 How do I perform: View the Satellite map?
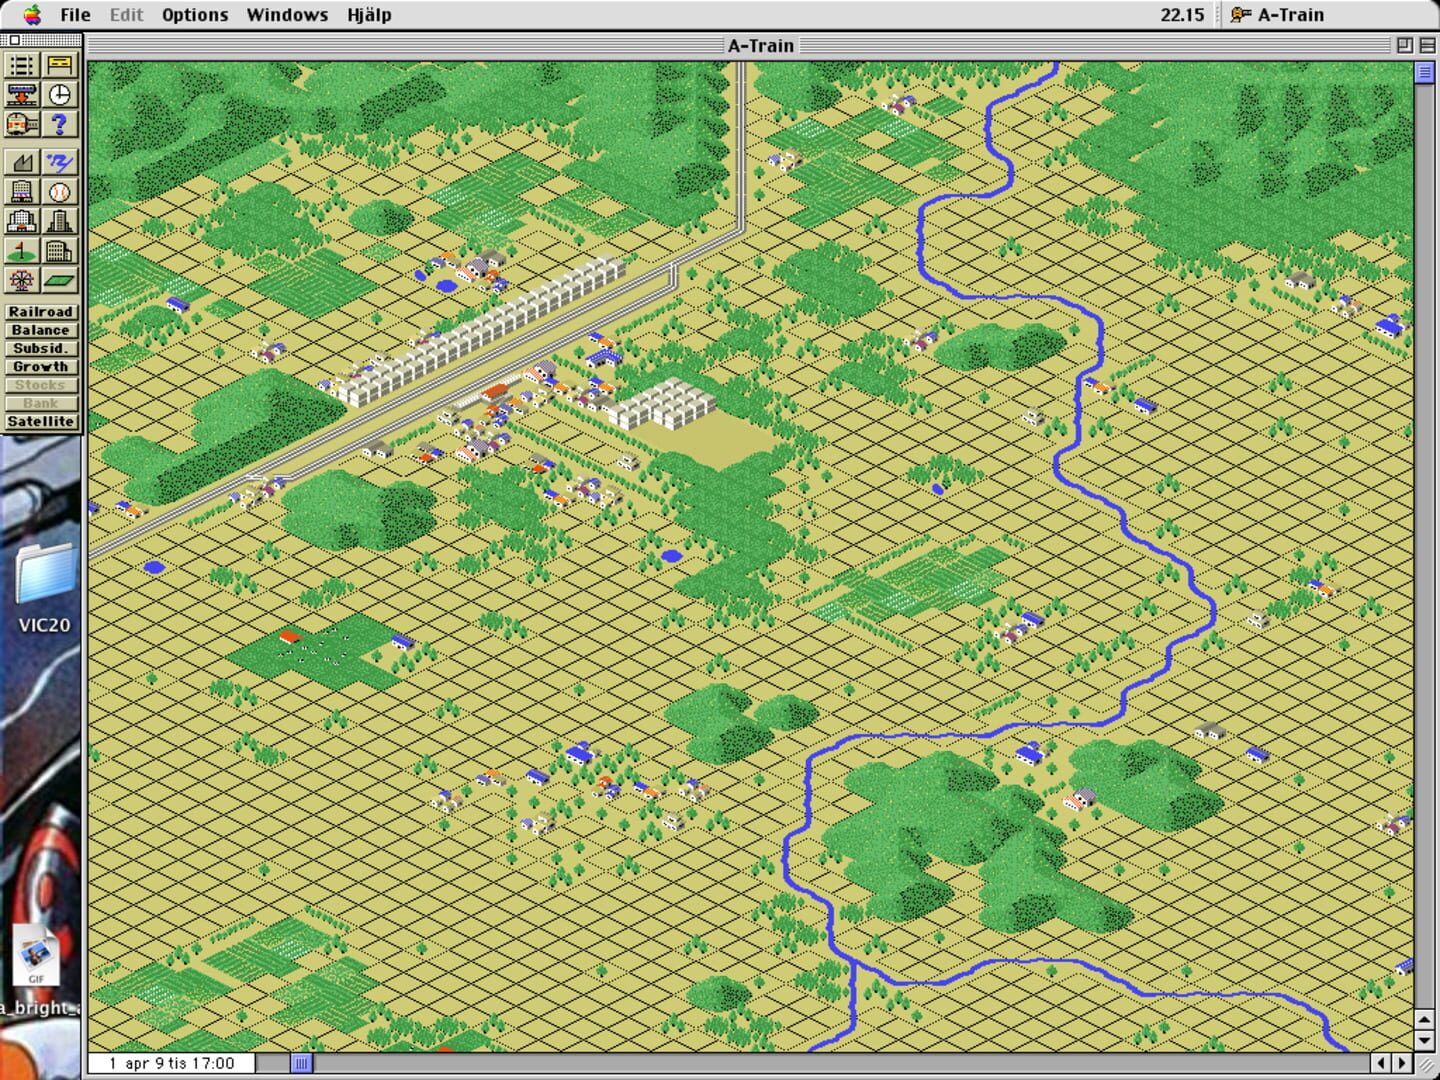pyautogui.click(x=41, y=421)
